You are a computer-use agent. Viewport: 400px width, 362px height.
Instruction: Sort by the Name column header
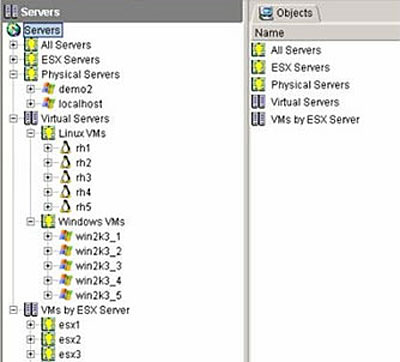click(x=325, y=33)
